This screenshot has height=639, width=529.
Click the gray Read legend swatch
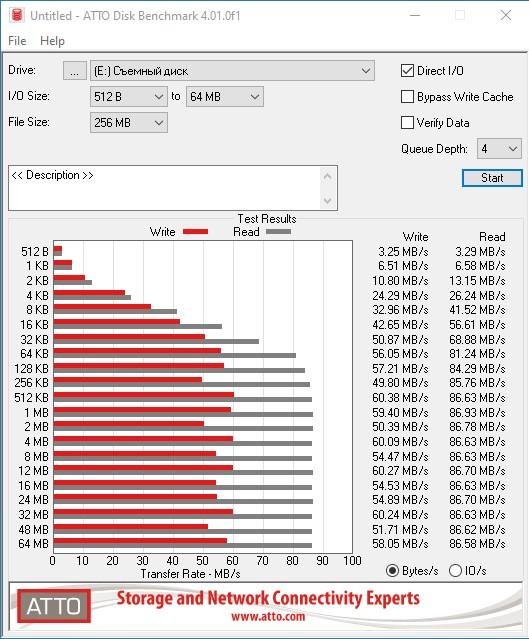pyautogui.click(x=278, y=231)
